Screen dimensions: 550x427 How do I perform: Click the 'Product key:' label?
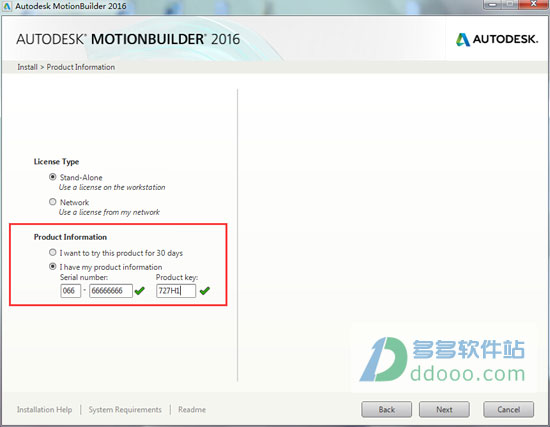click(x=177, y=277)
